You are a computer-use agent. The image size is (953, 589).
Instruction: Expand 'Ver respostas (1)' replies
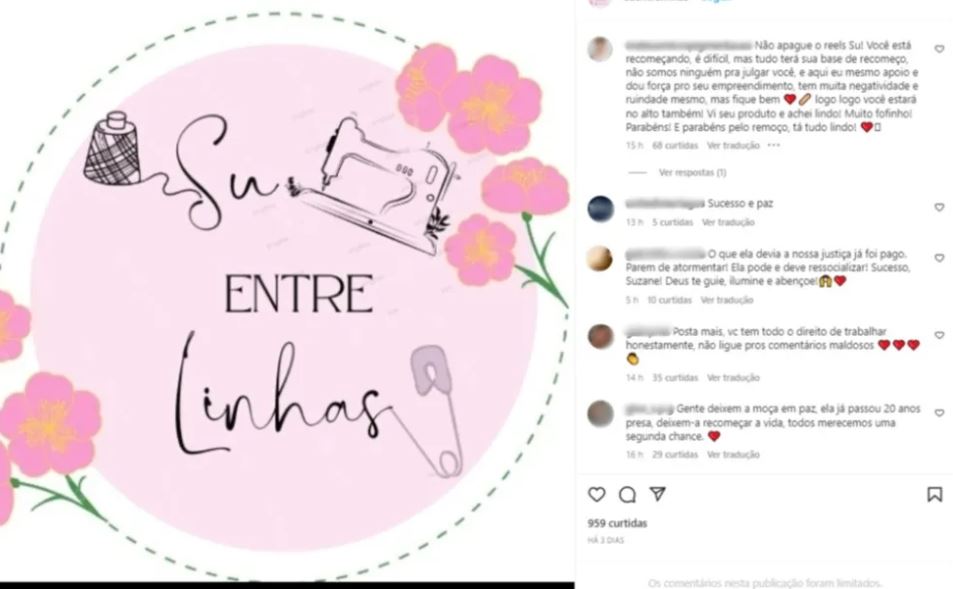click(x=692, y=173)
